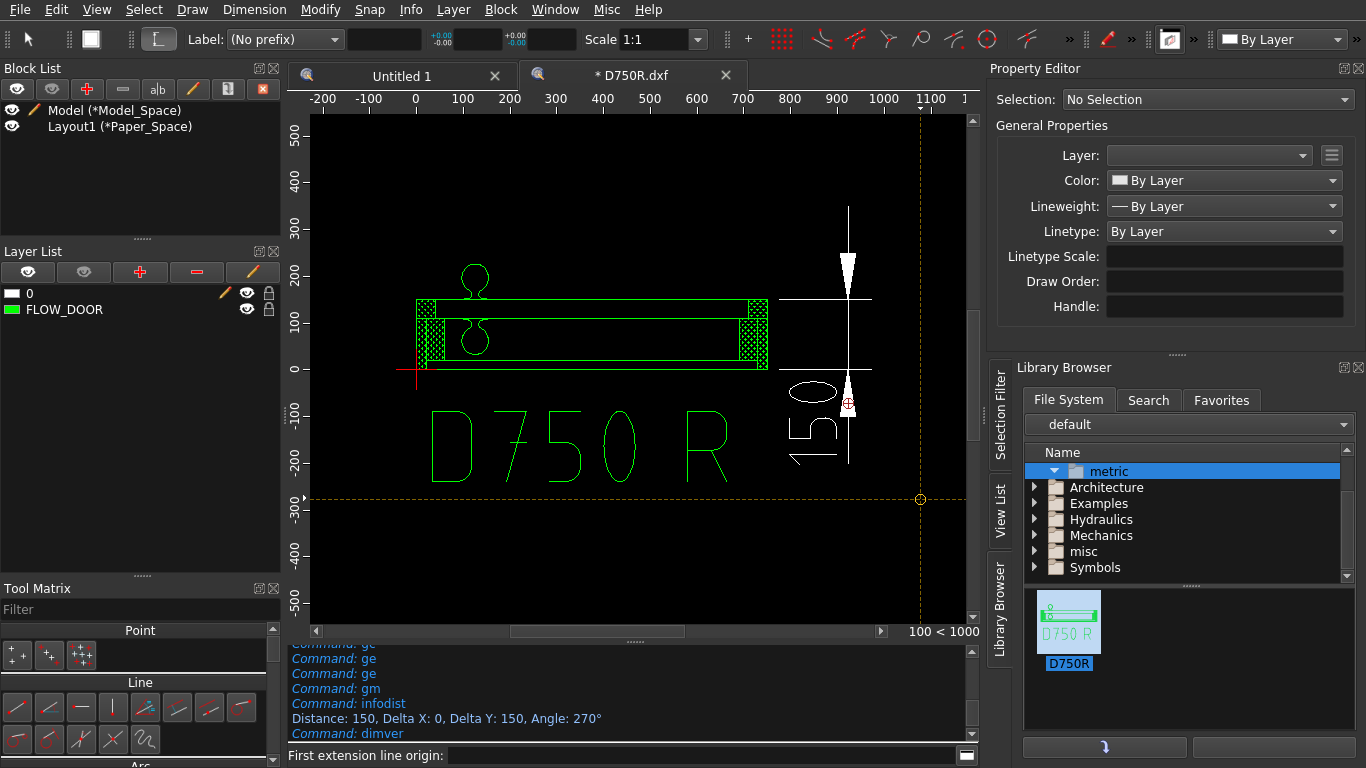
Task: Click delete block red X icon
Action: click(262, 89)
